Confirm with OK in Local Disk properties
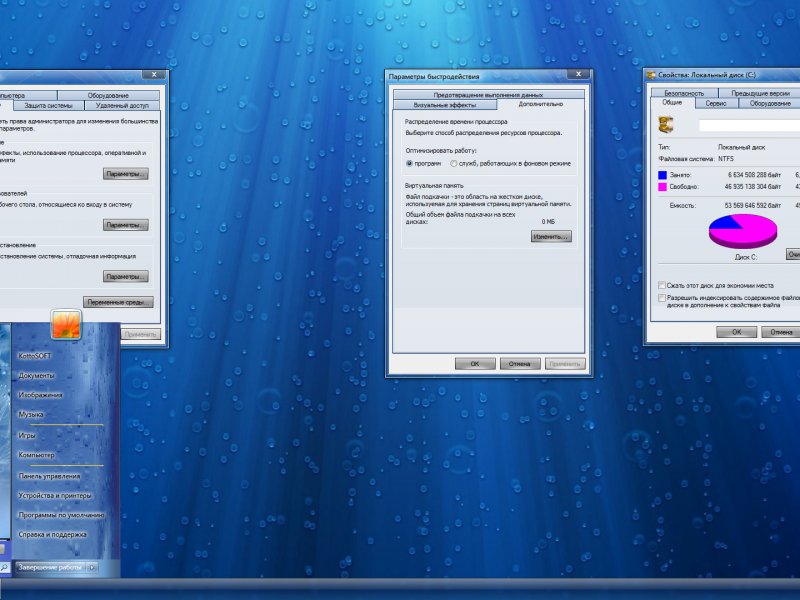 [737, 332]
